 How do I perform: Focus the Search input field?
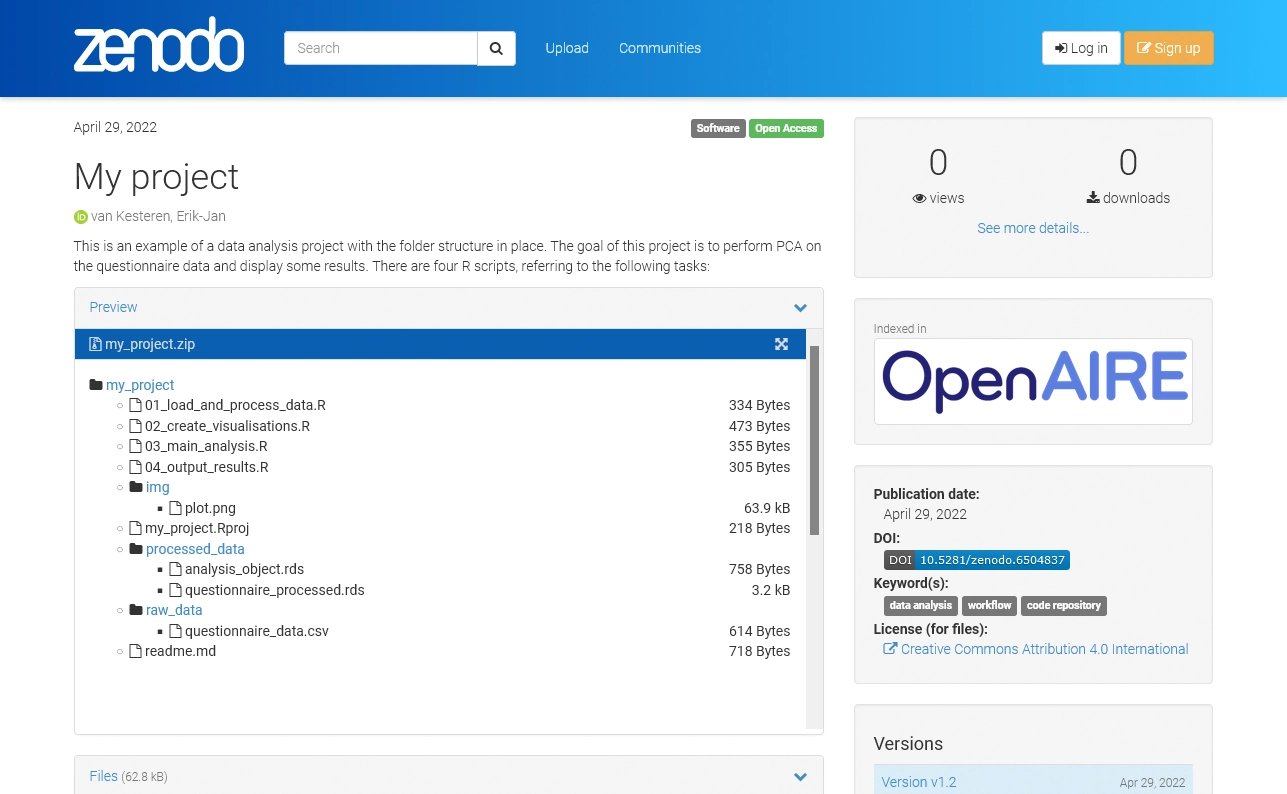tap(381, 48)
